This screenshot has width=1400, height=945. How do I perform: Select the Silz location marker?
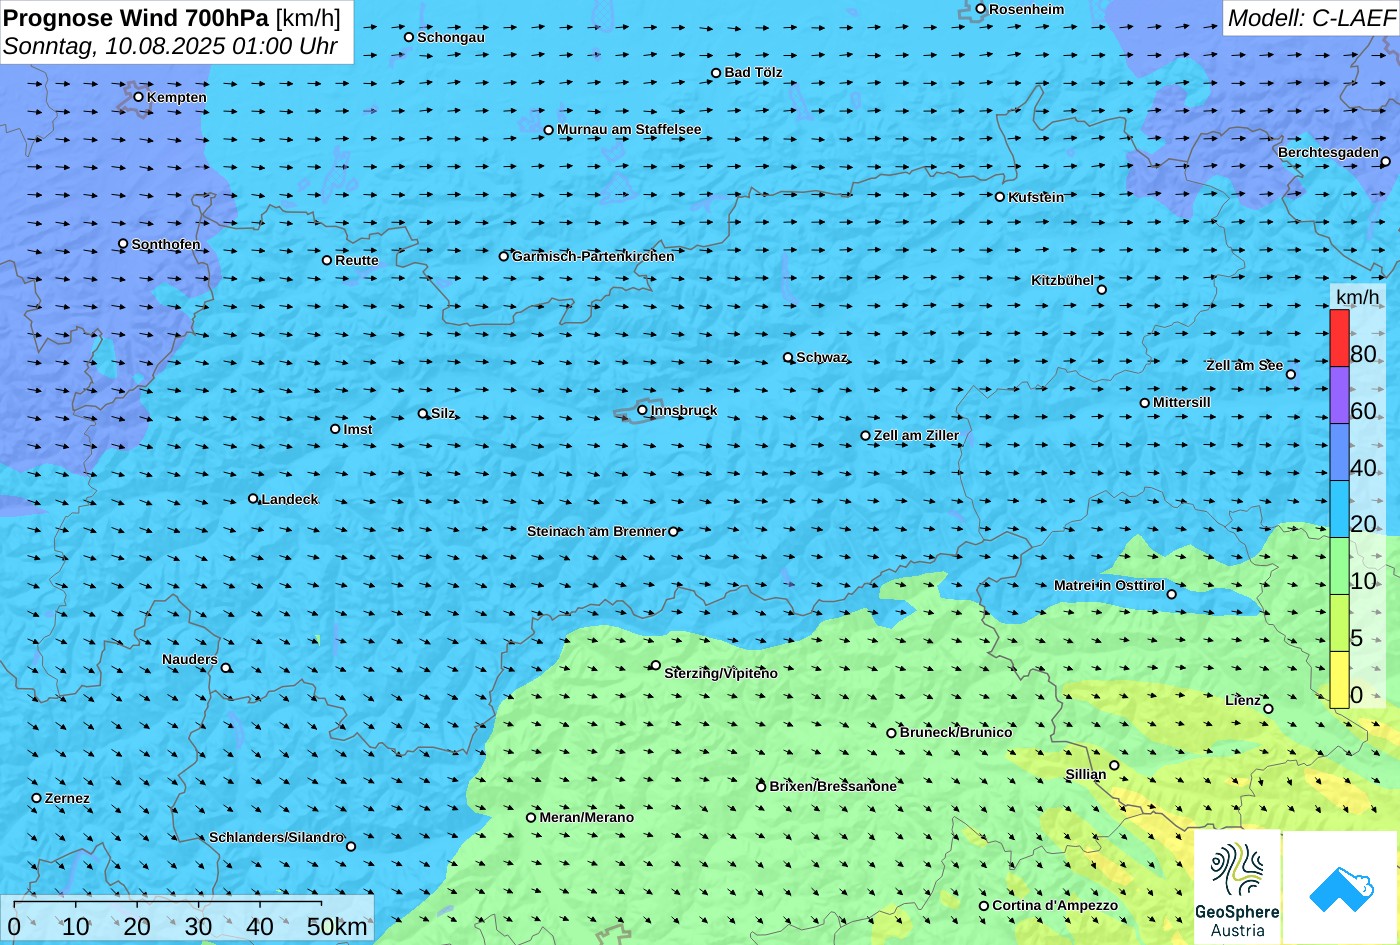(423, 413)
